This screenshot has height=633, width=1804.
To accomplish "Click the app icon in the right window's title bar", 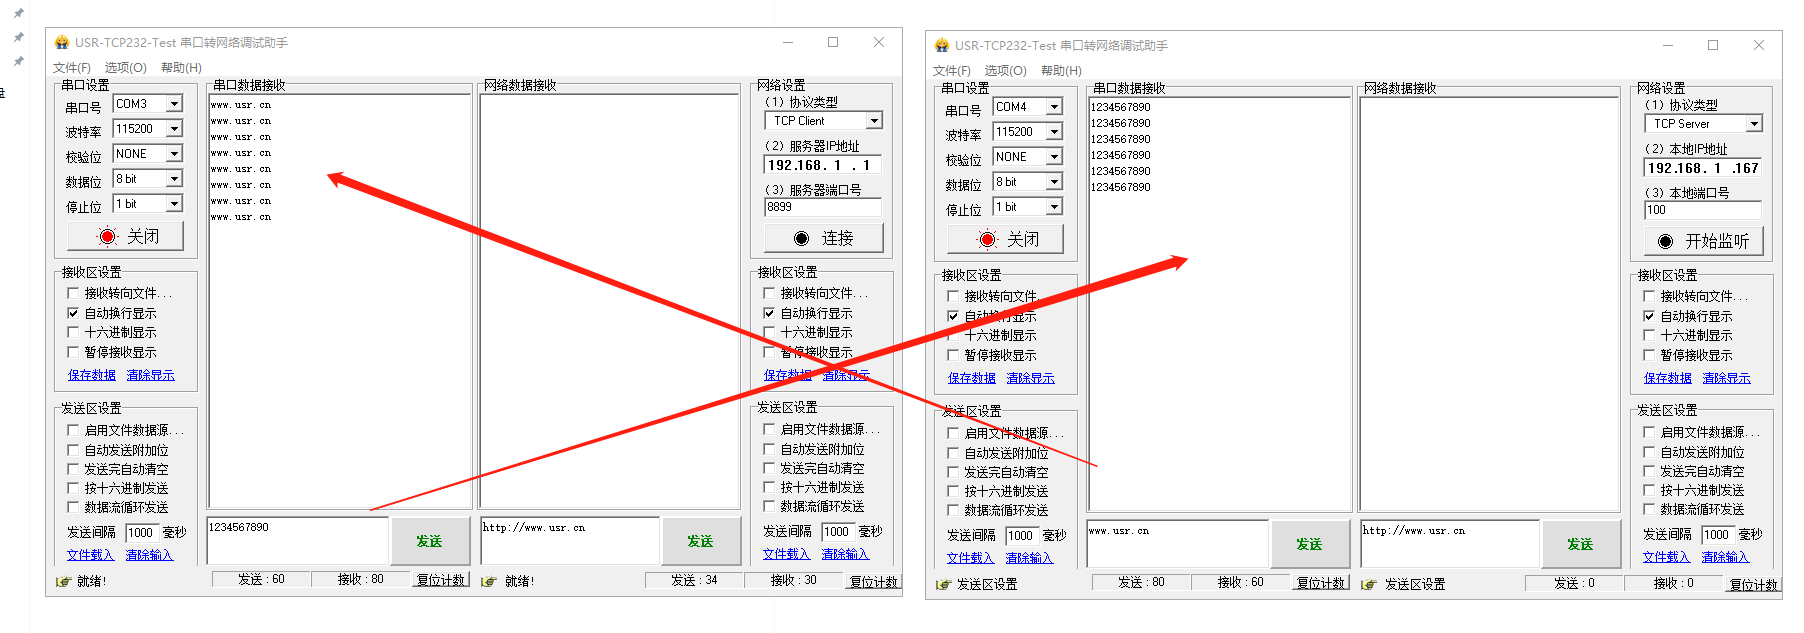I will point(941,45).
